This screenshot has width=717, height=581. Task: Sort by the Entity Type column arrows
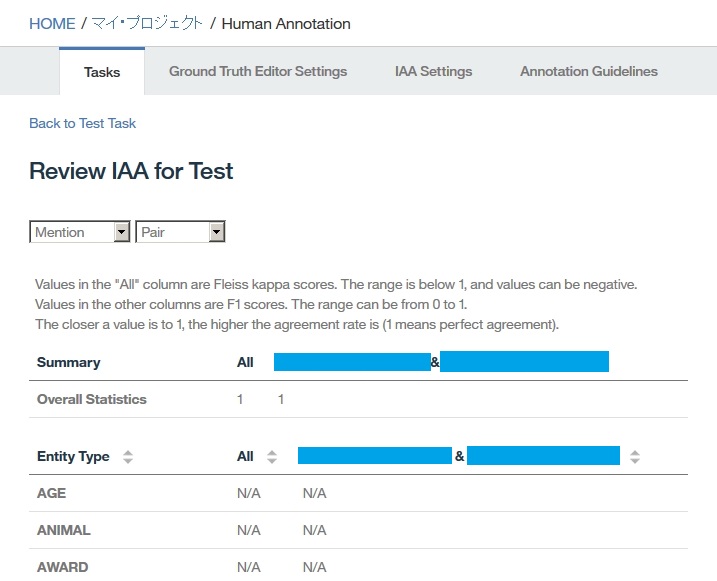coord(127,457)
